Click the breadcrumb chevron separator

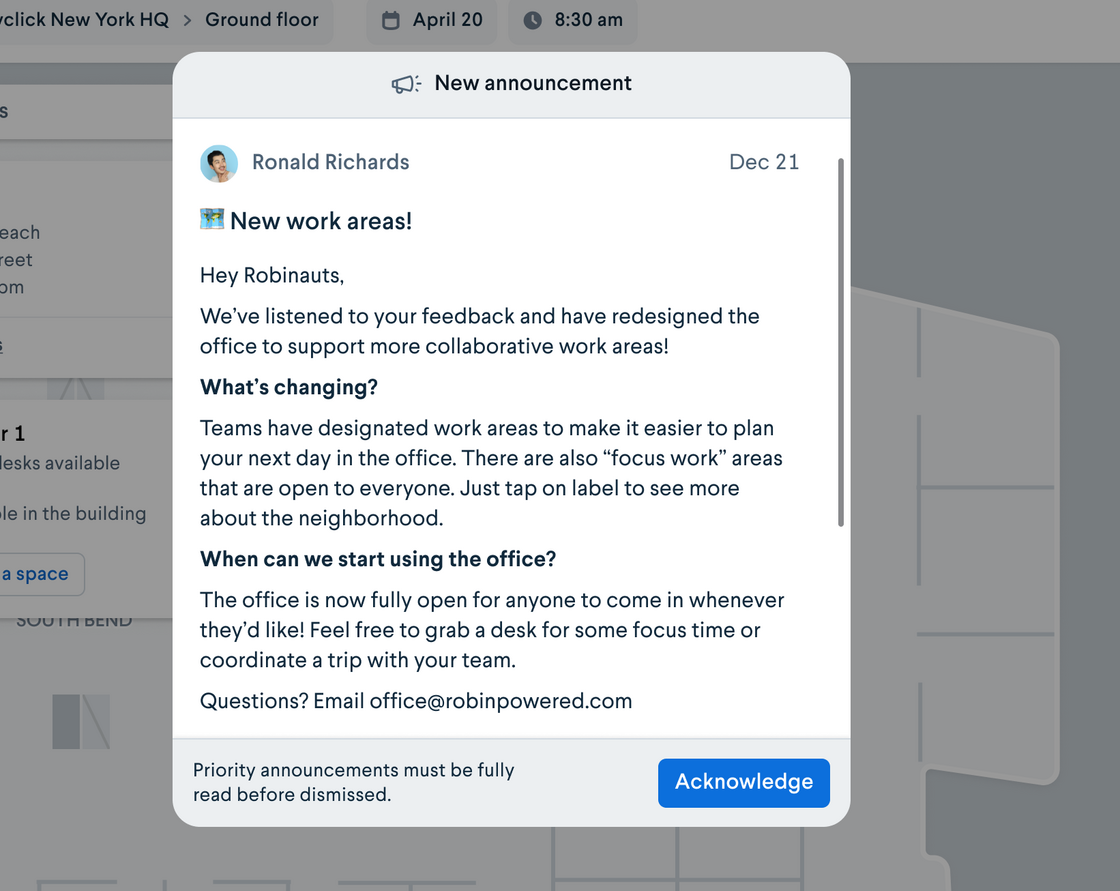point(187,20)
